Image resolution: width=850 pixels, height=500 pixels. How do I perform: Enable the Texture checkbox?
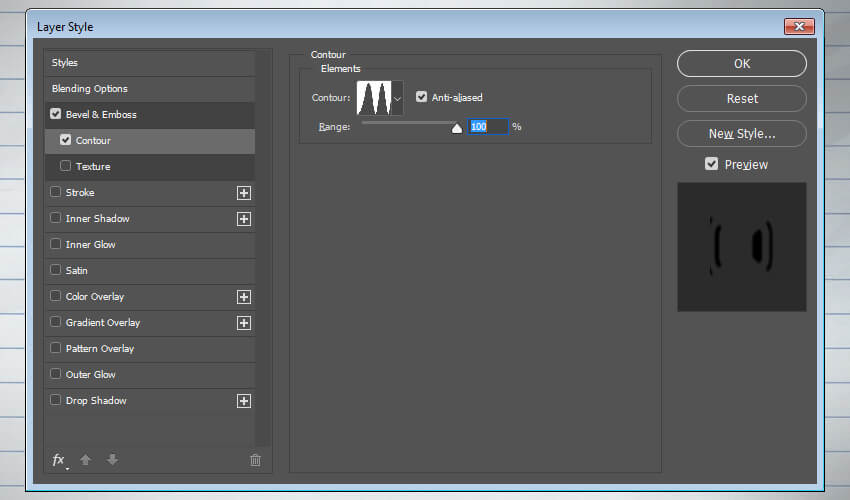point(66,166)
